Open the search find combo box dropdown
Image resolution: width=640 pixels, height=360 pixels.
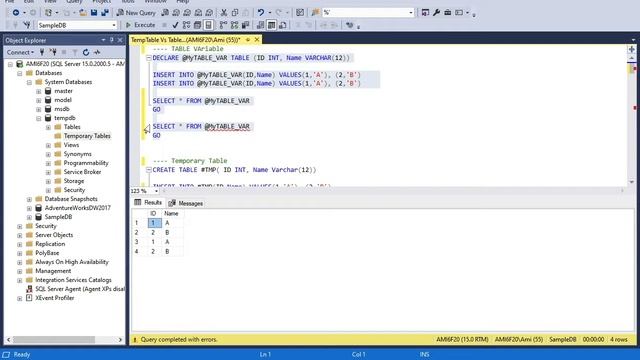tap(411, 13)
